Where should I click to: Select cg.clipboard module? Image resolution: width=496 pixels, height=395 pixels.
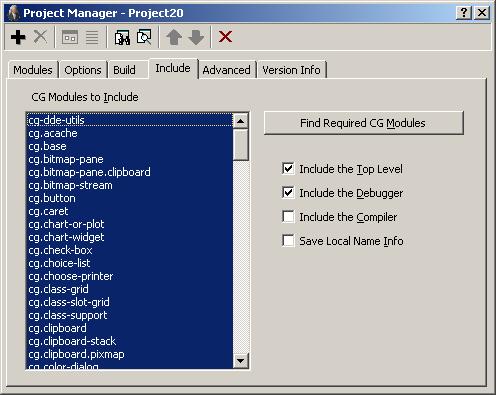point(130,328)
